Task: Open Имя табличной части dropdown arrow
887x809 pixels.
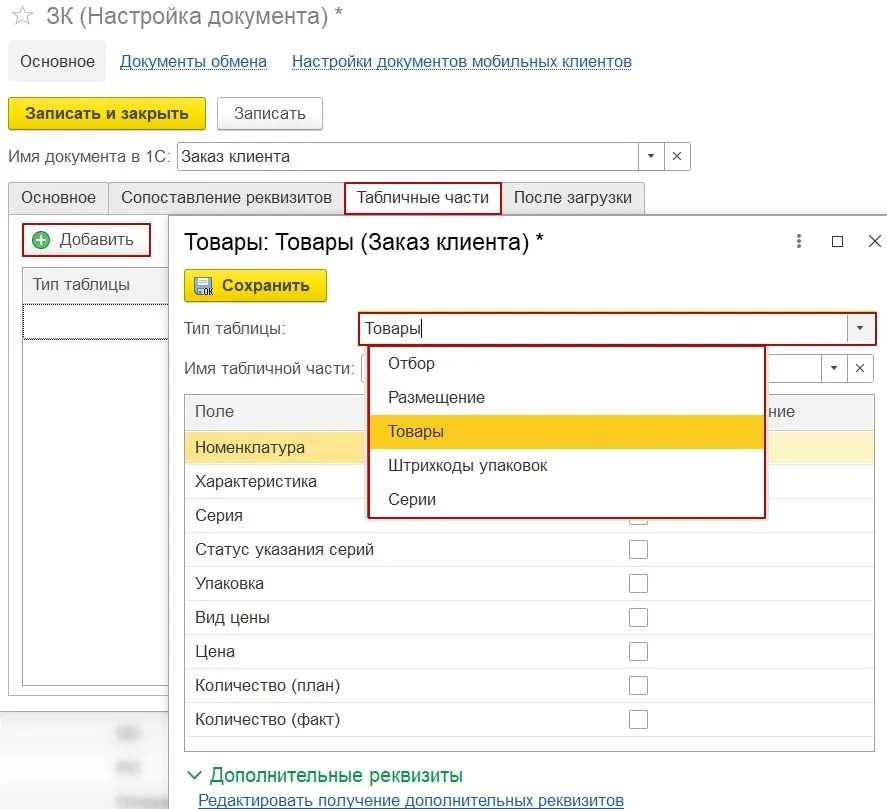Action: point(834,368)
